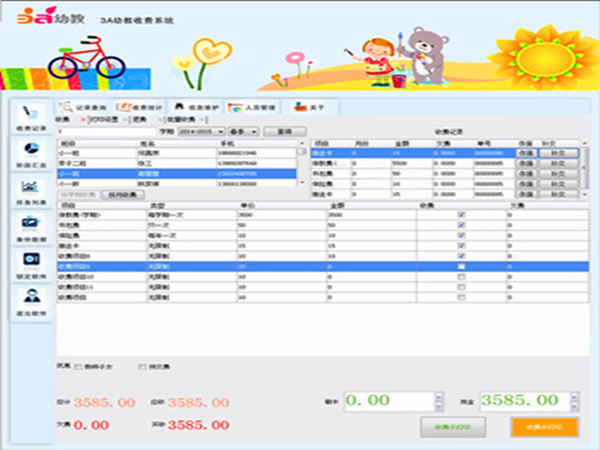600x450 pixels.
Task: Click the student search input field
Action: [x=107, y=132]
